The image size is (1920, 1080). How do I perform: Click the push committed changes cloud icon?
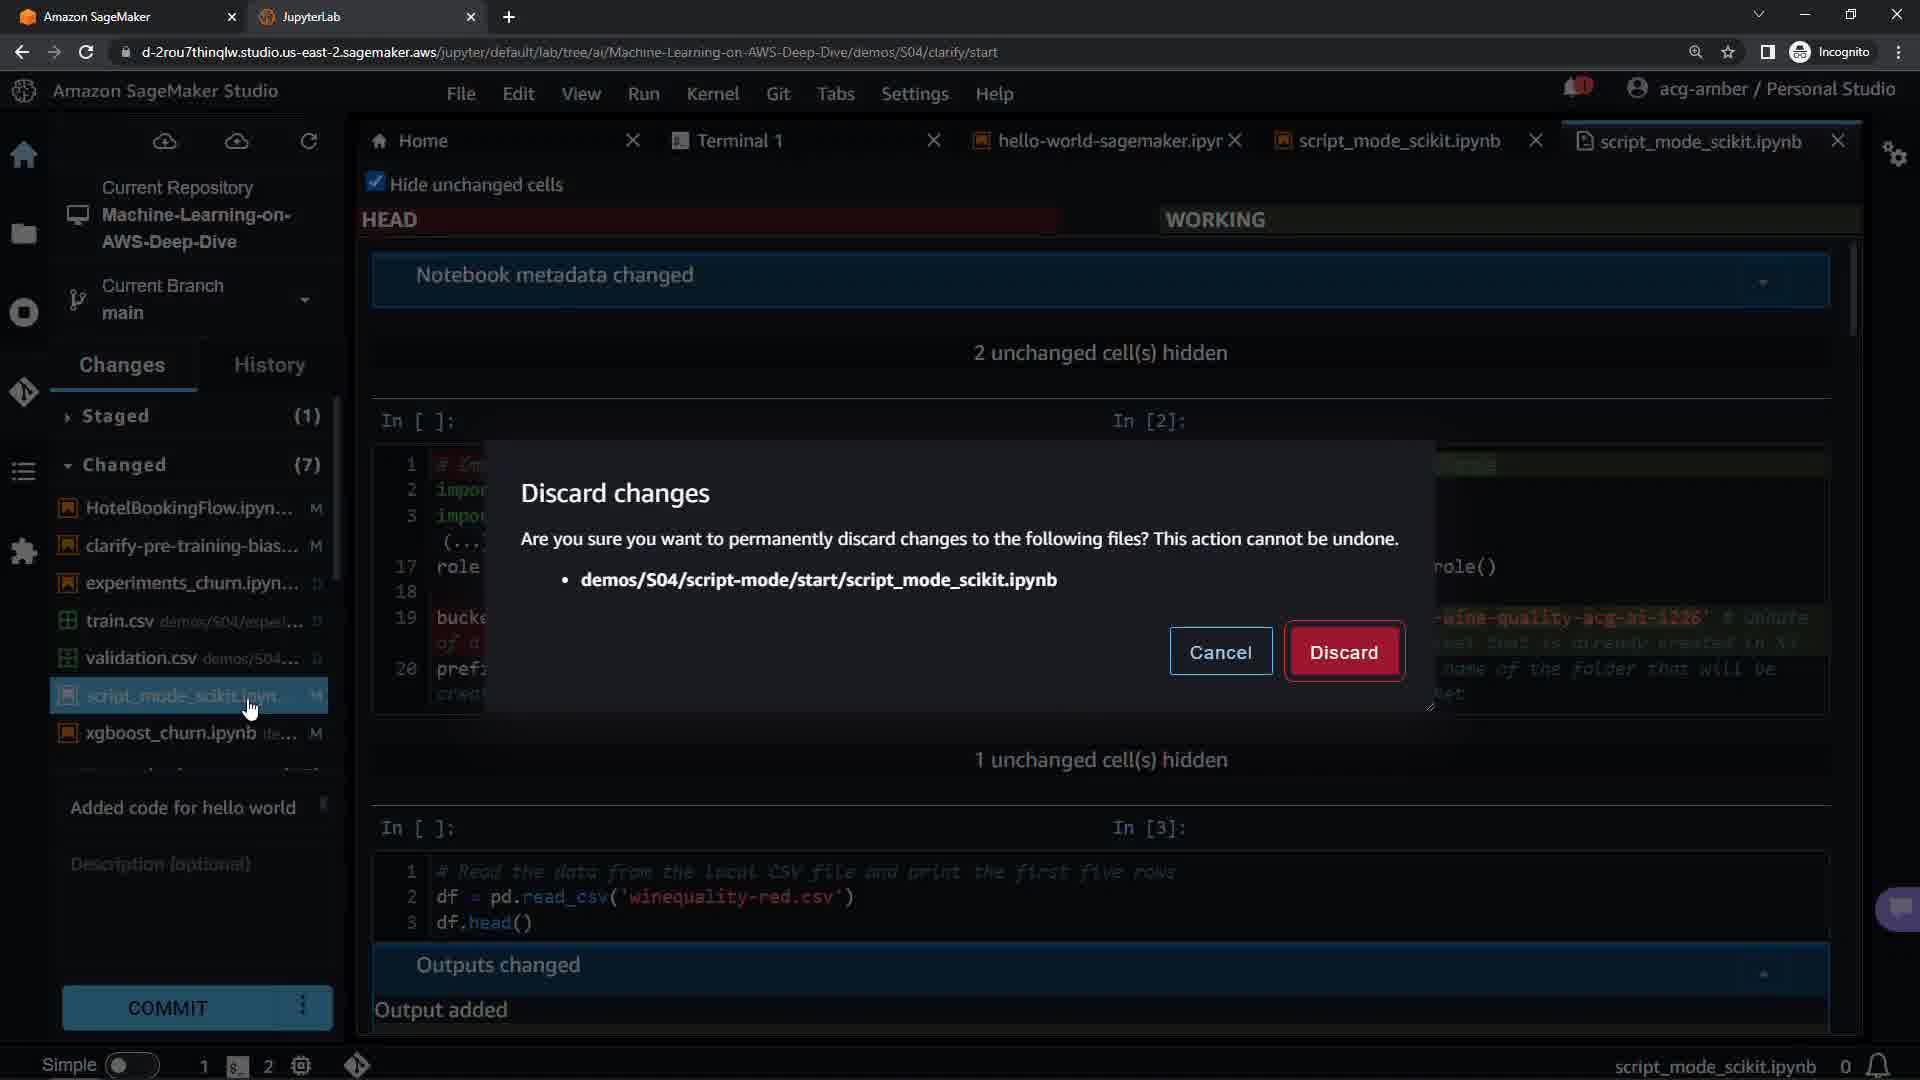tap(237, 142)
